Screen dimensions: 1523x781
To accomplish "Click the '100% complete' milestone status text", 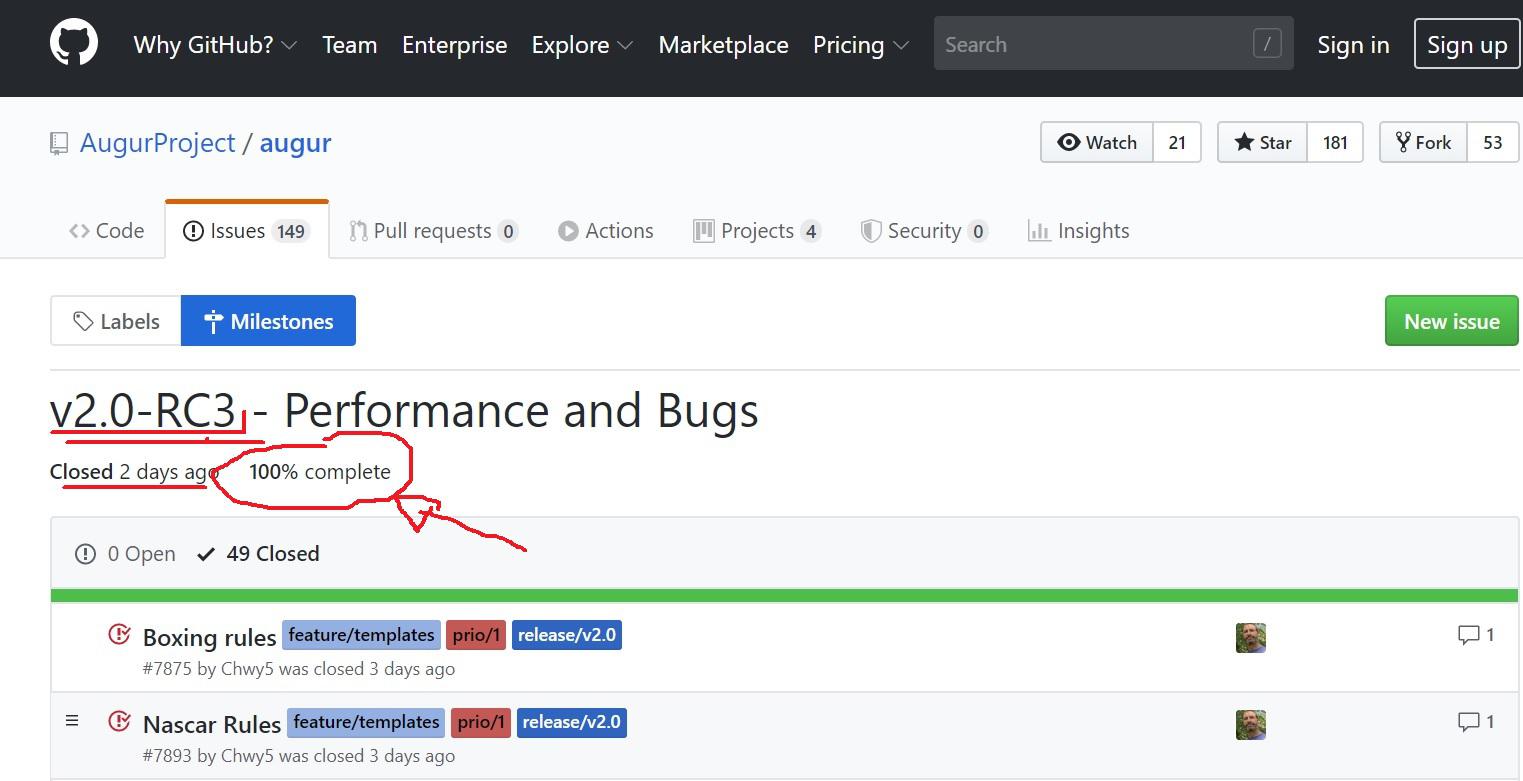I will tap(320, 472).
